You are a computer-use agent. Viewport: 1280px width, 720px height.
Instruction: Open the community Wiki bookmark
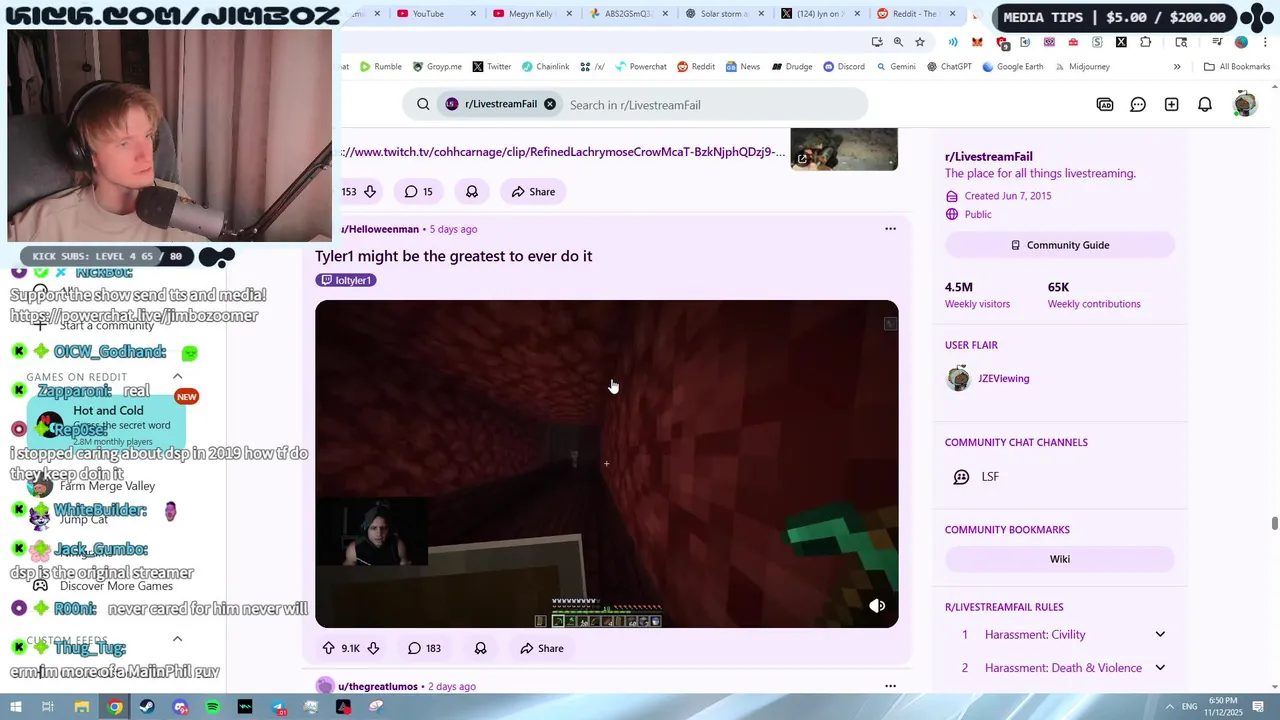(1059, 559)
